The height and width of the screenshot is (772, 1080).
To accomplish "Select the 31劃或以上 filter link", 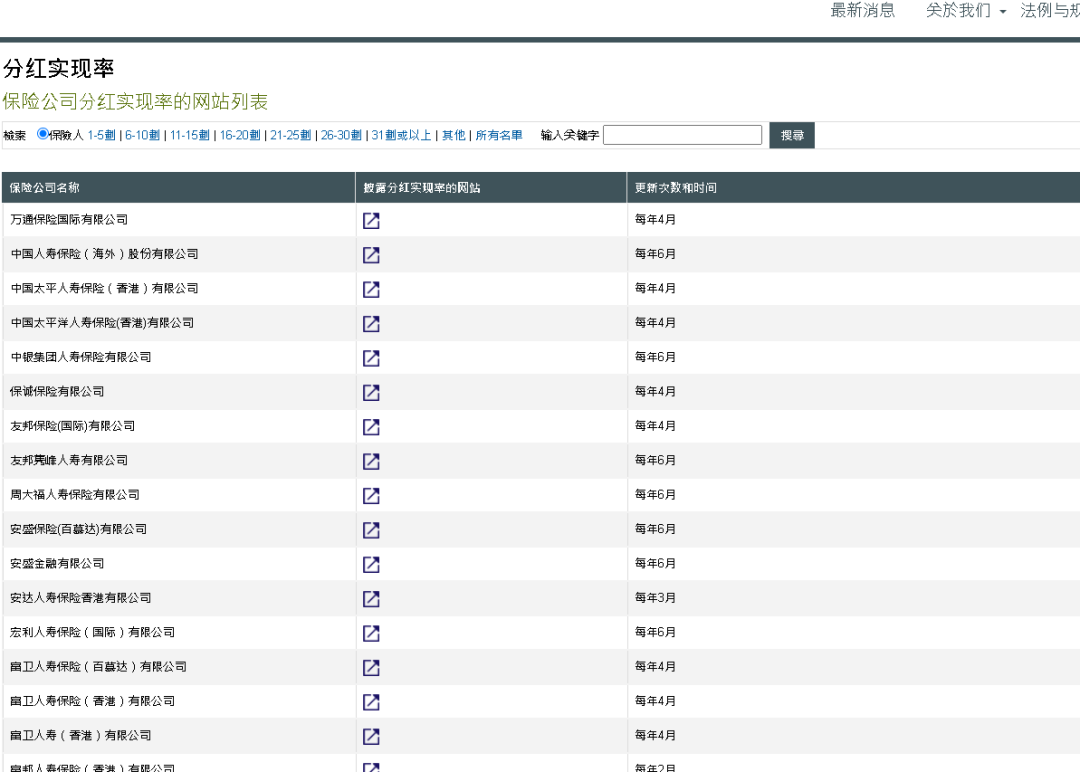I will 401,135.
